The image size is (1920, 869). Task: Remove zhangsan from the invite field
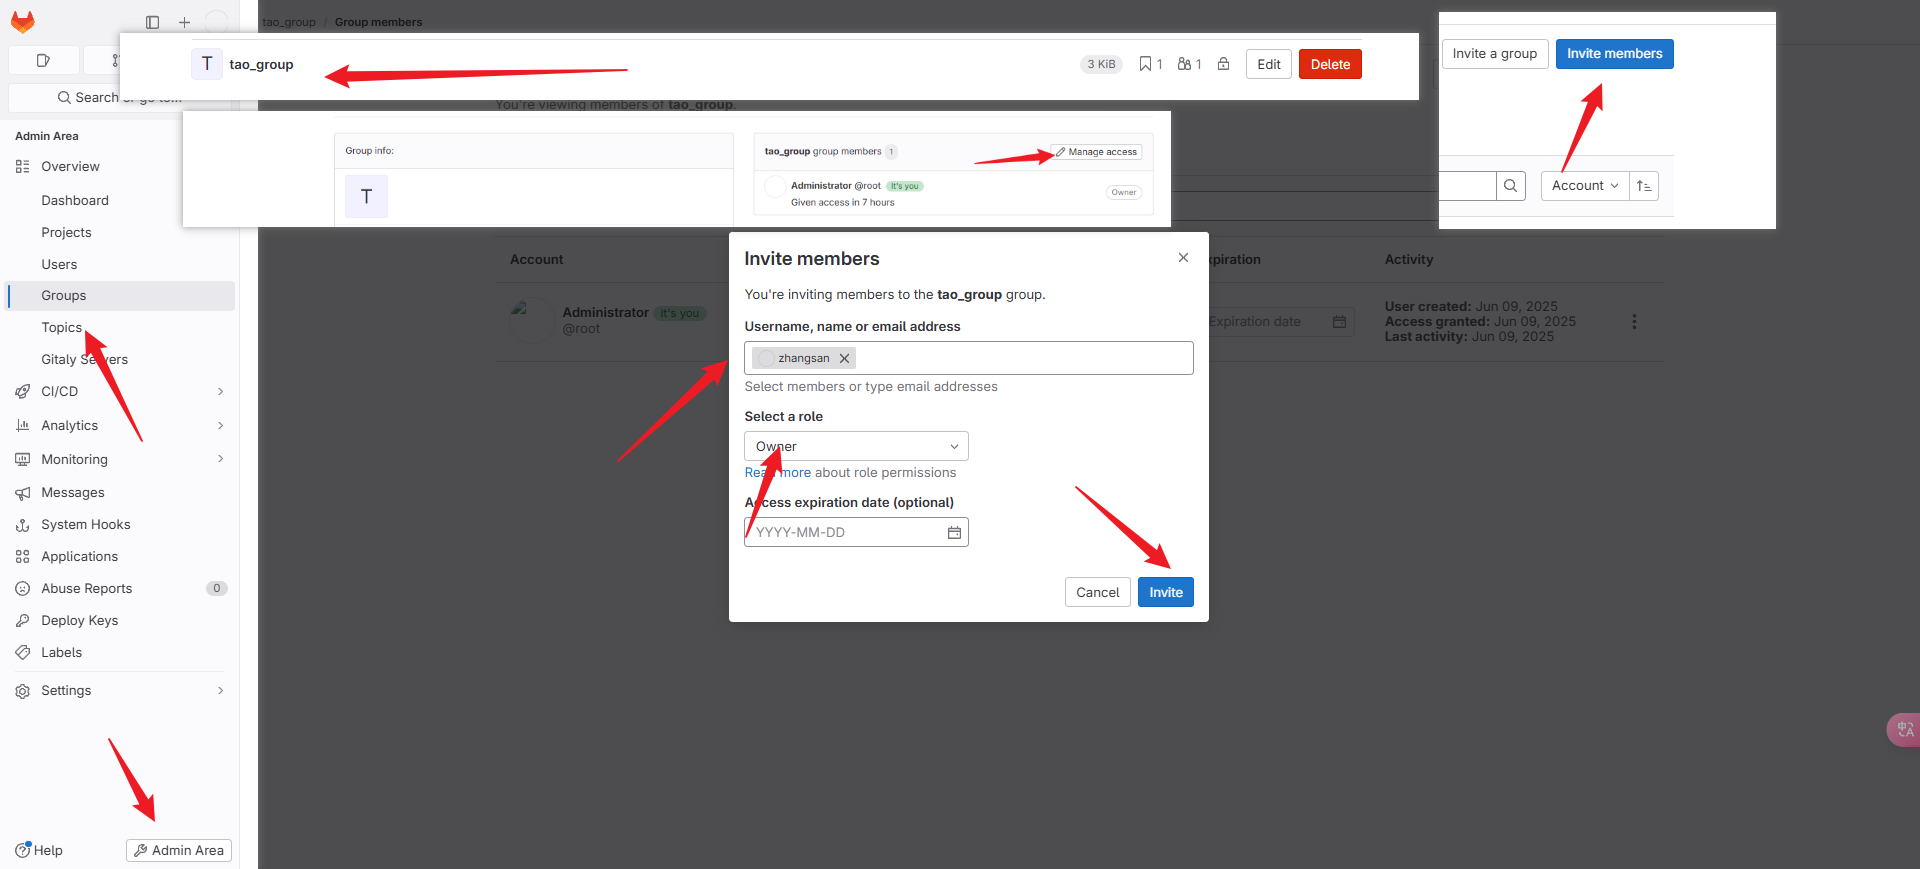(844, 358)
